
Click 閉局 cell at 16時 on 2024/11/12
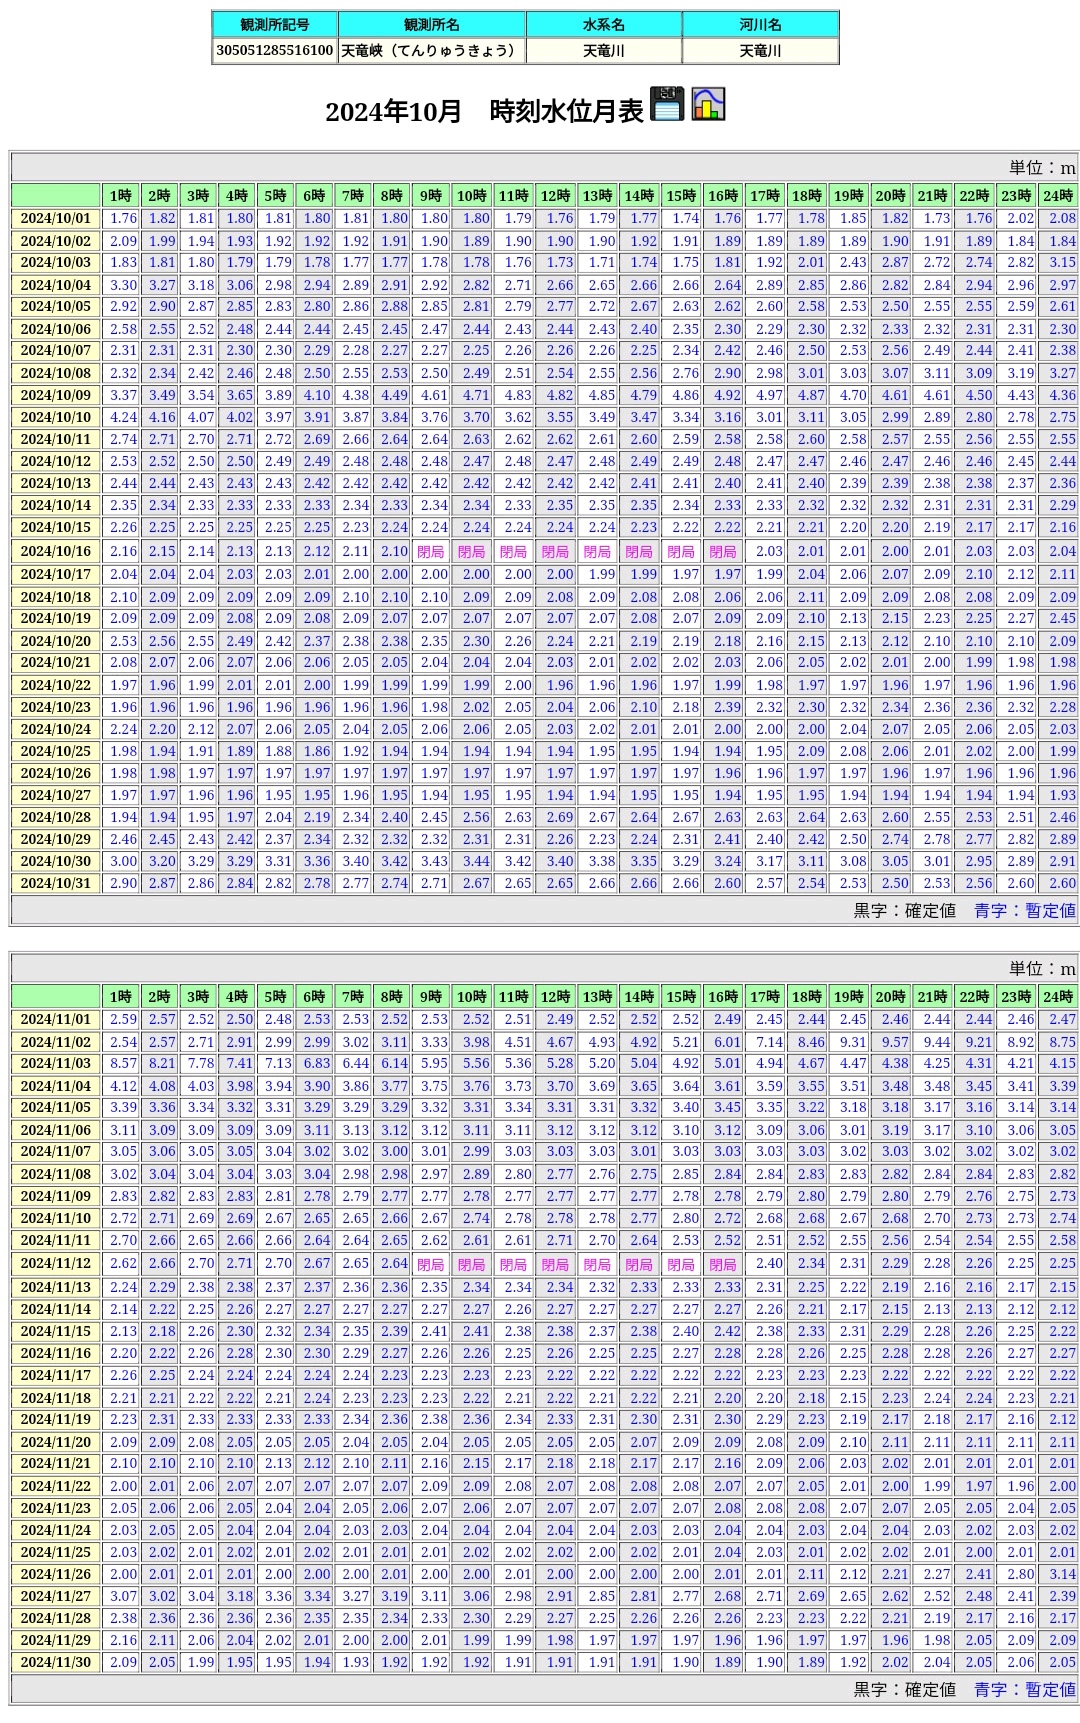pos(722,1265)
